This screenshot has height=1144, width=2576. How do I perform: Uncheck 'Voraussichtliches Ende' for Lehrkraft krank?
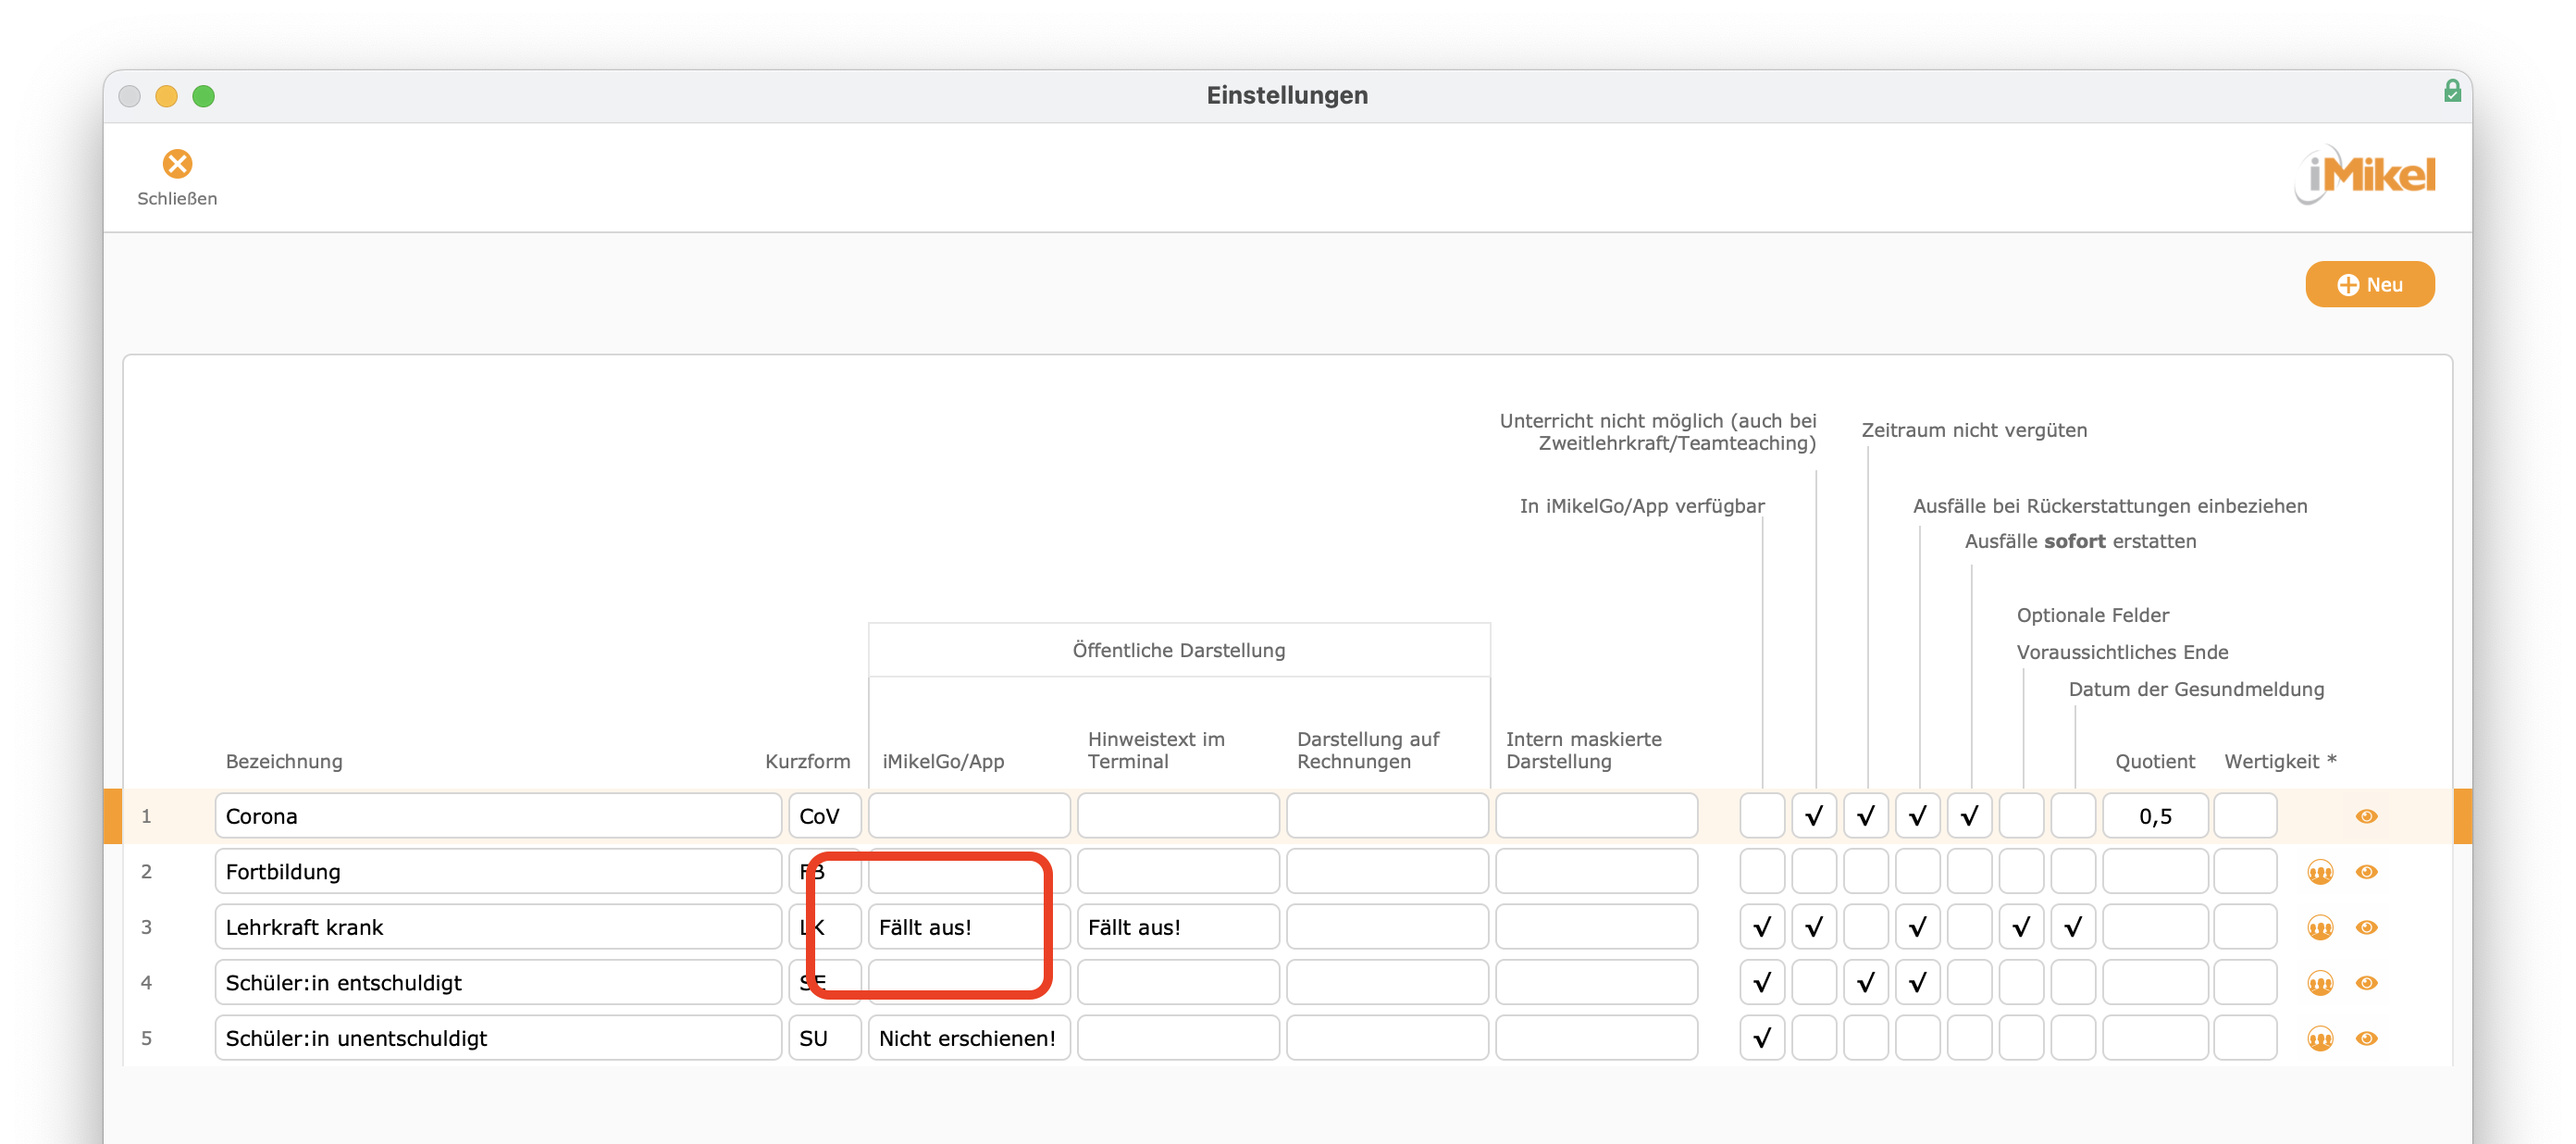point(2022,927)
